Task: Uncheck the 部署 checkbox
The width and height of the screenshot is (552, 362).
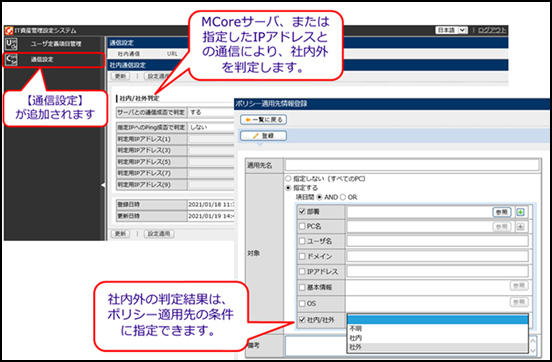Action: pyautogui.click(x=302, y=212)
